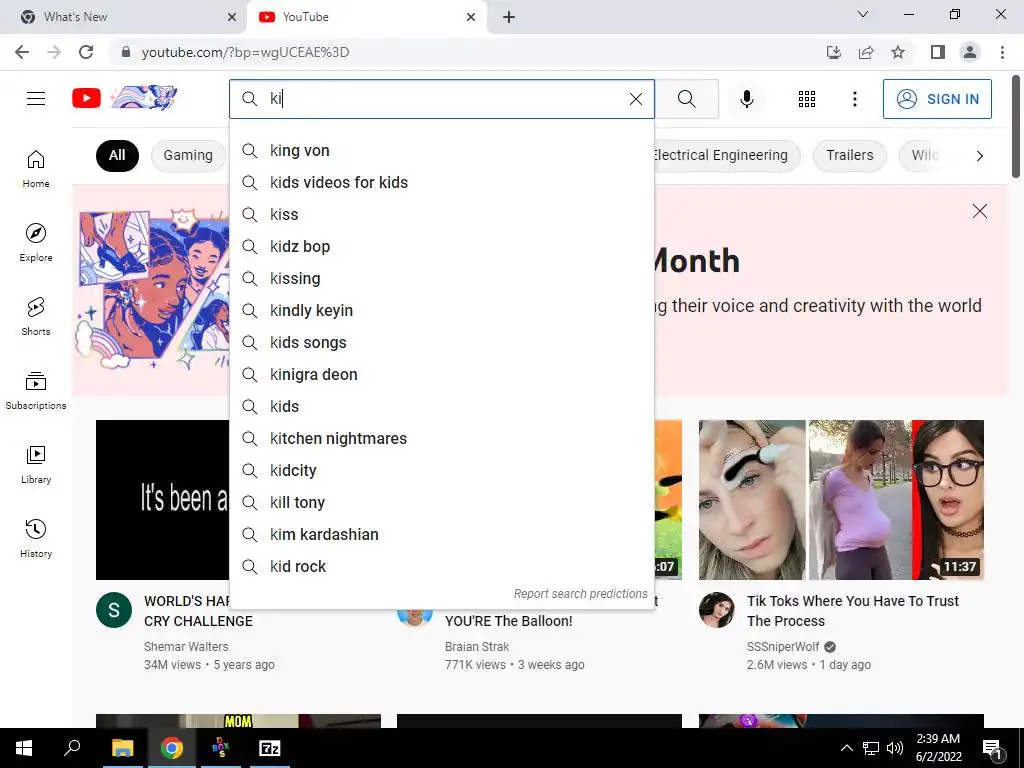The height and width of the screenshot is (768, 1024).
Task: Share this page via address bar icon
Action: [x=866, y=52]
